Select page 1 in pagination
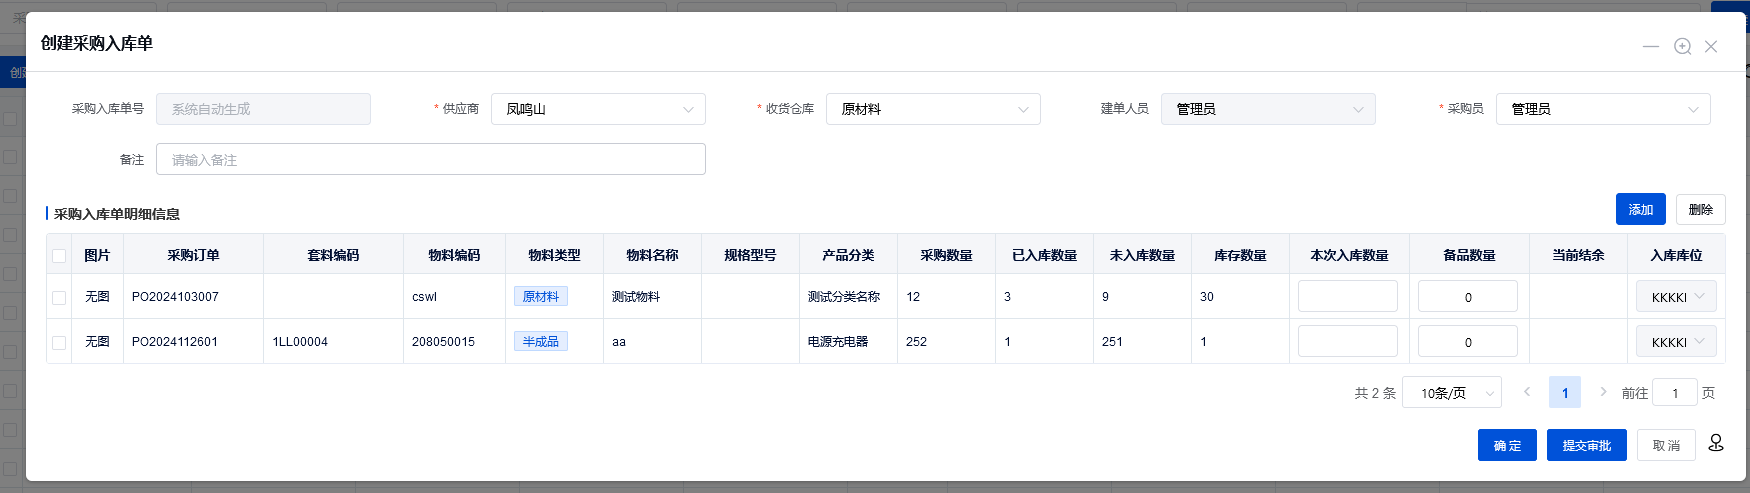 (1565, 393)
